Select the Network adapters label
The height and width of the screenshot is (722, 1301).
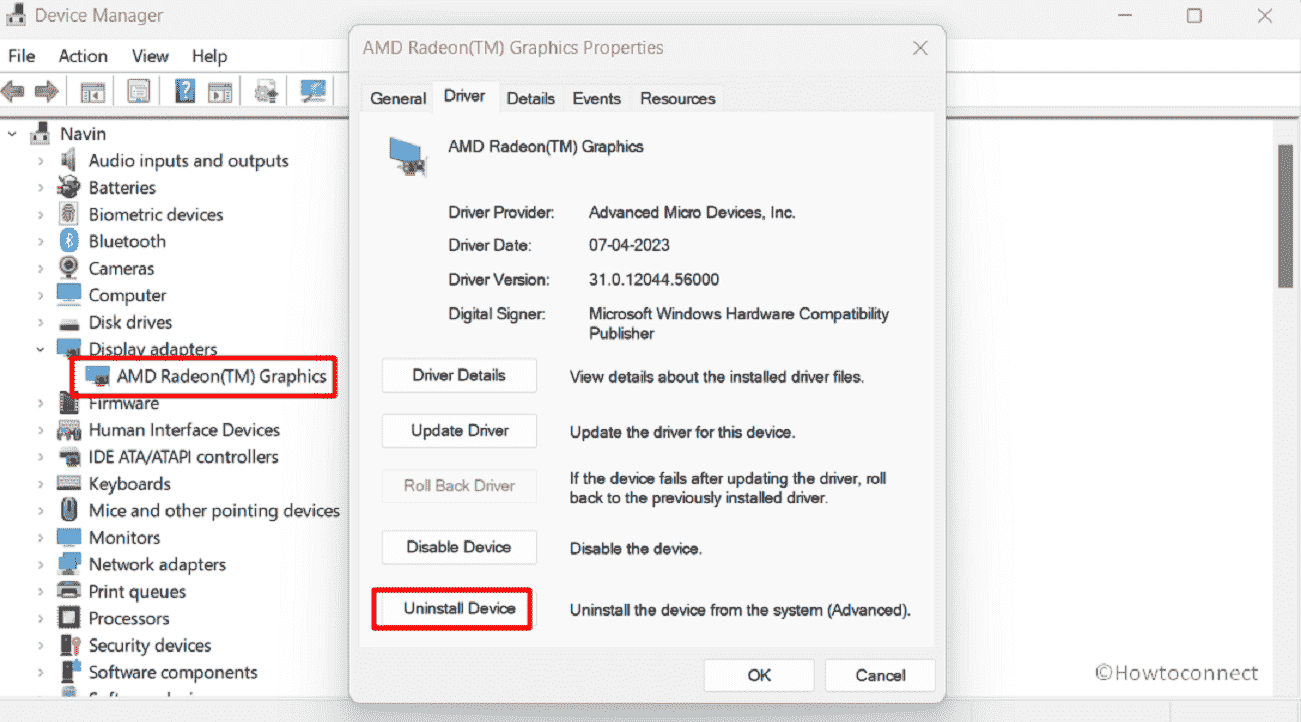[157, 565]
